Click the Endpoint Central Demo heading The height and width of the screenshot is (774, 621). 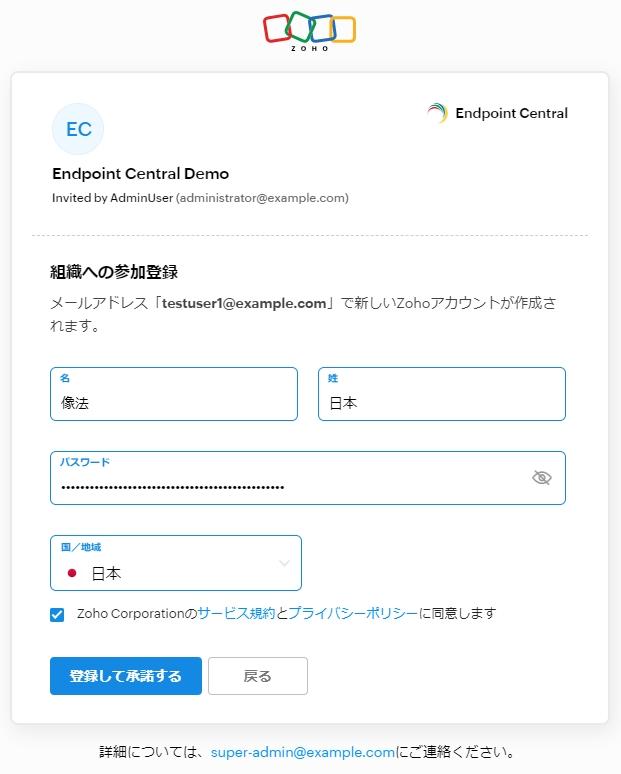(140, 174)
